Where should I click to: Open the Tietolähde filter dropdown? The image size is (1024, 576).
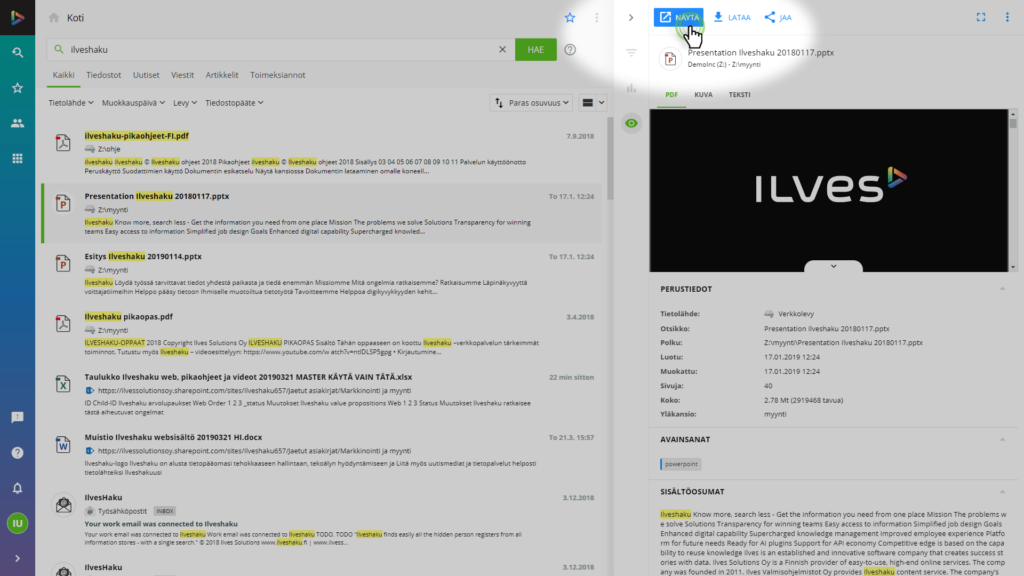pos(71,103)
